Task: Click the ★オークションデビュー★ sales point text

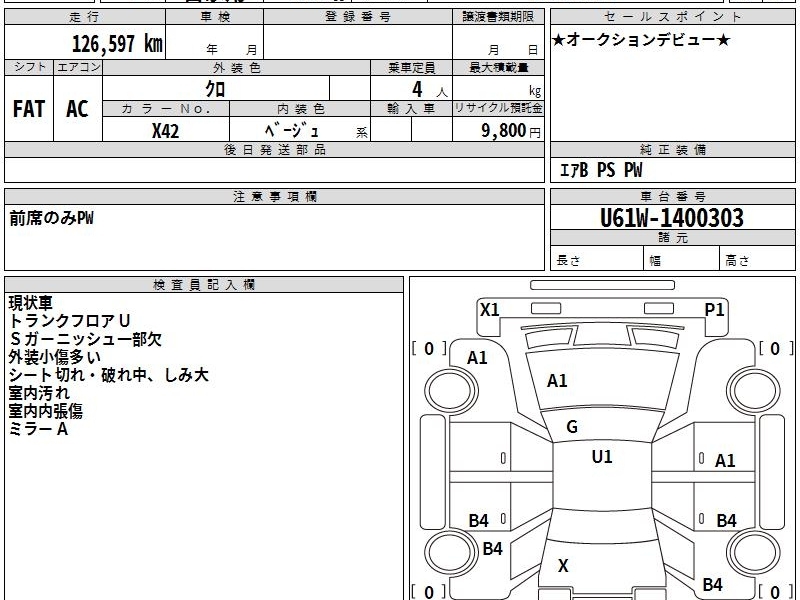Action: point(641,39)
